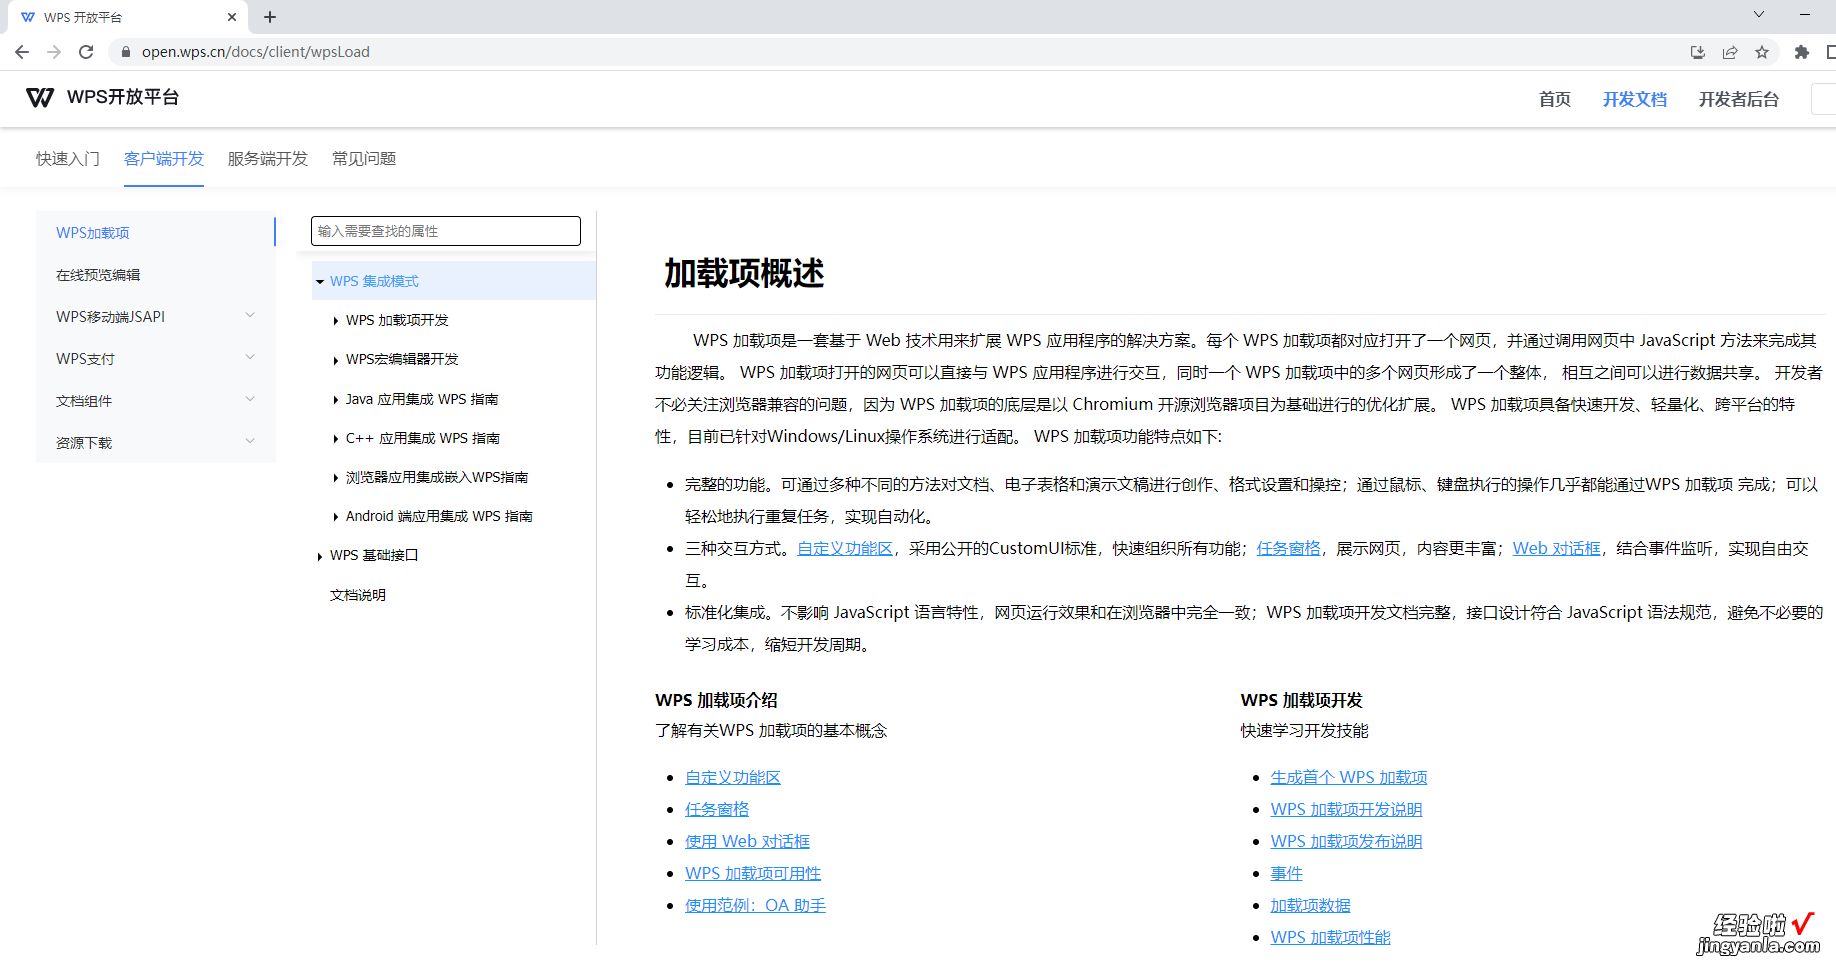Click the install app icon in address bar
Image resolution: width=1836 pixels, height=963 pixels.
[x=1697, y=52]
